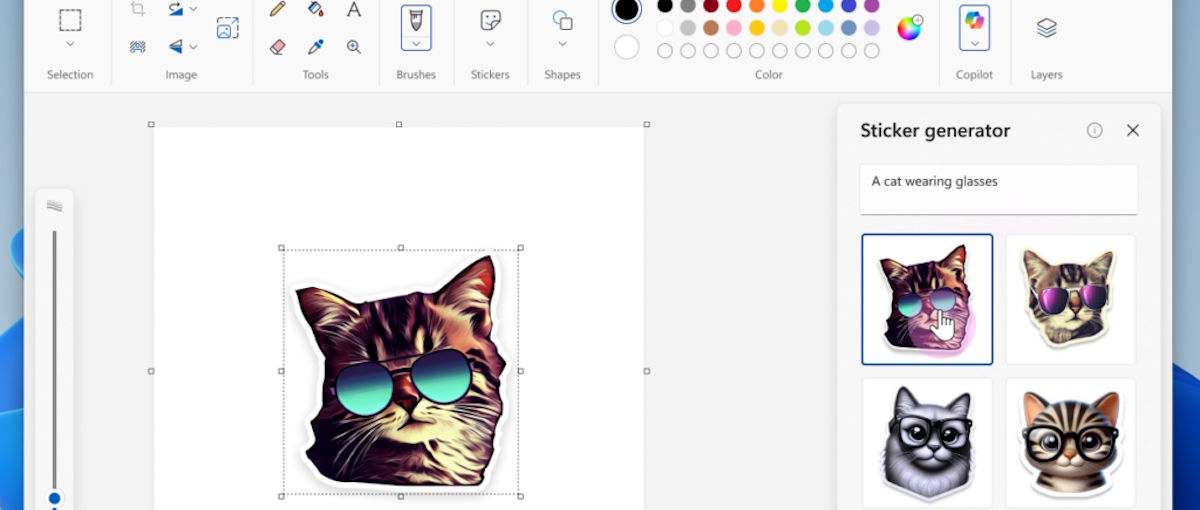Click the Sticker generator info icon
The height and width of the screenshot is (510, 1200).
click(1095, 130)
